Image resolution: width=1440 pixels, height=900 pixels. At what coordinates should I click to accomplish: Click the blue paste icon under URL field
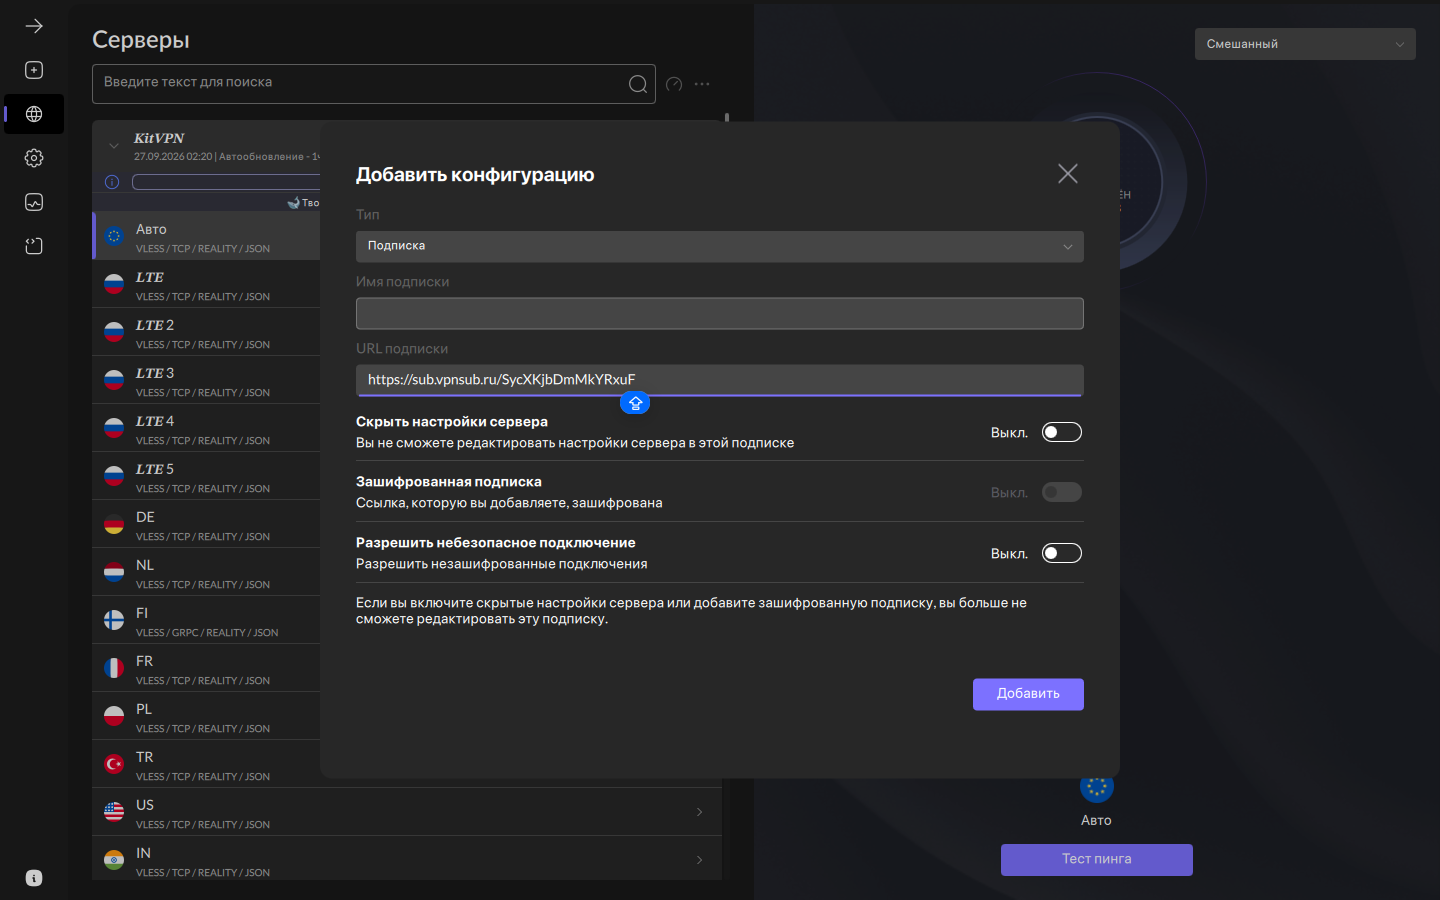pyautogui.click(x=635, y=403)
